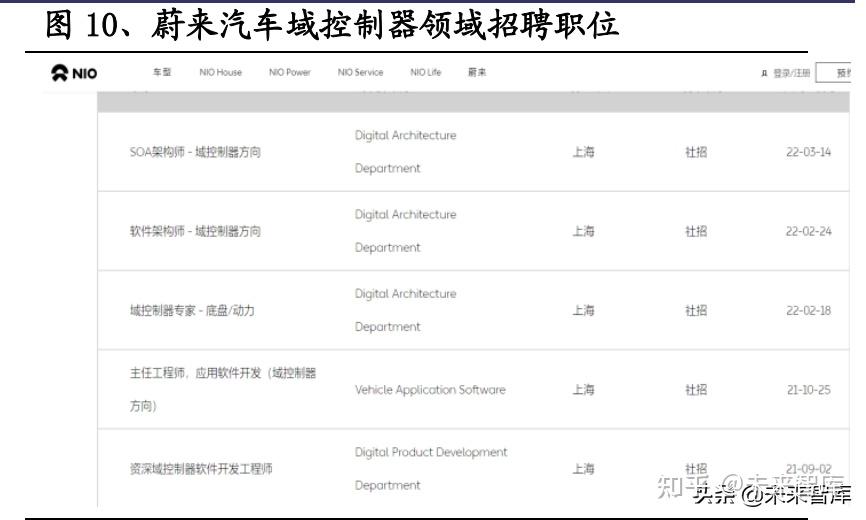Click Digital Architecture Department in 域控制器专家 row
This screenshot has height=520, width=866.
[405, 310]
